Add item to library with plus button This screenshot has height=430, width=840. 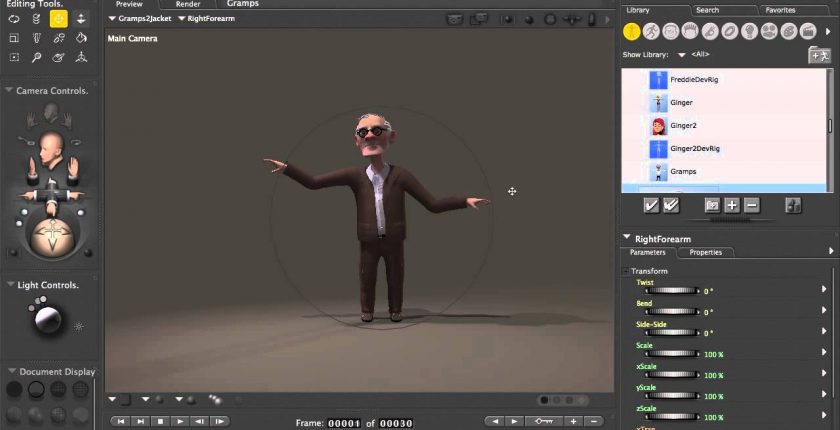pos(732,205)
